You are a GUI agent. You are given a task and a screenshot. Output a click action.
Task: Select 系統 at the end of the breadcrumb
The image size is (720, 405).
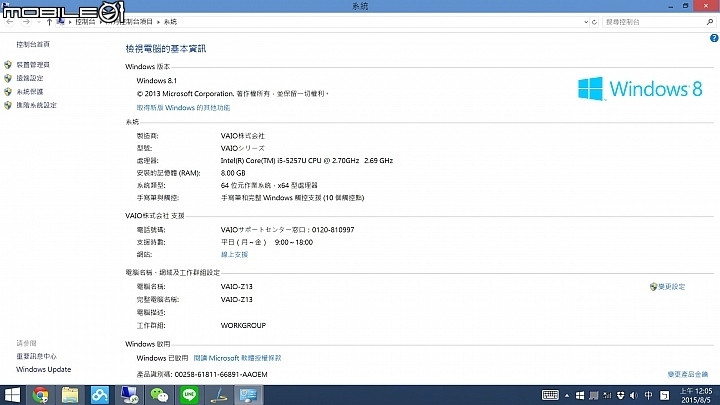pyautogui.click(x=170, y=22)
